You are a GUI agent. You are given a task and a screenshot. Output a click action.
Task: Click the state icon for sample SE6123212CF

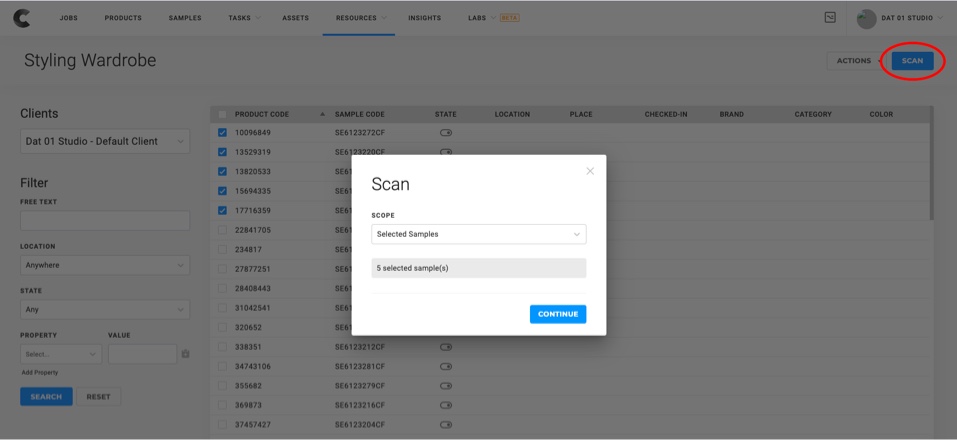445,347
